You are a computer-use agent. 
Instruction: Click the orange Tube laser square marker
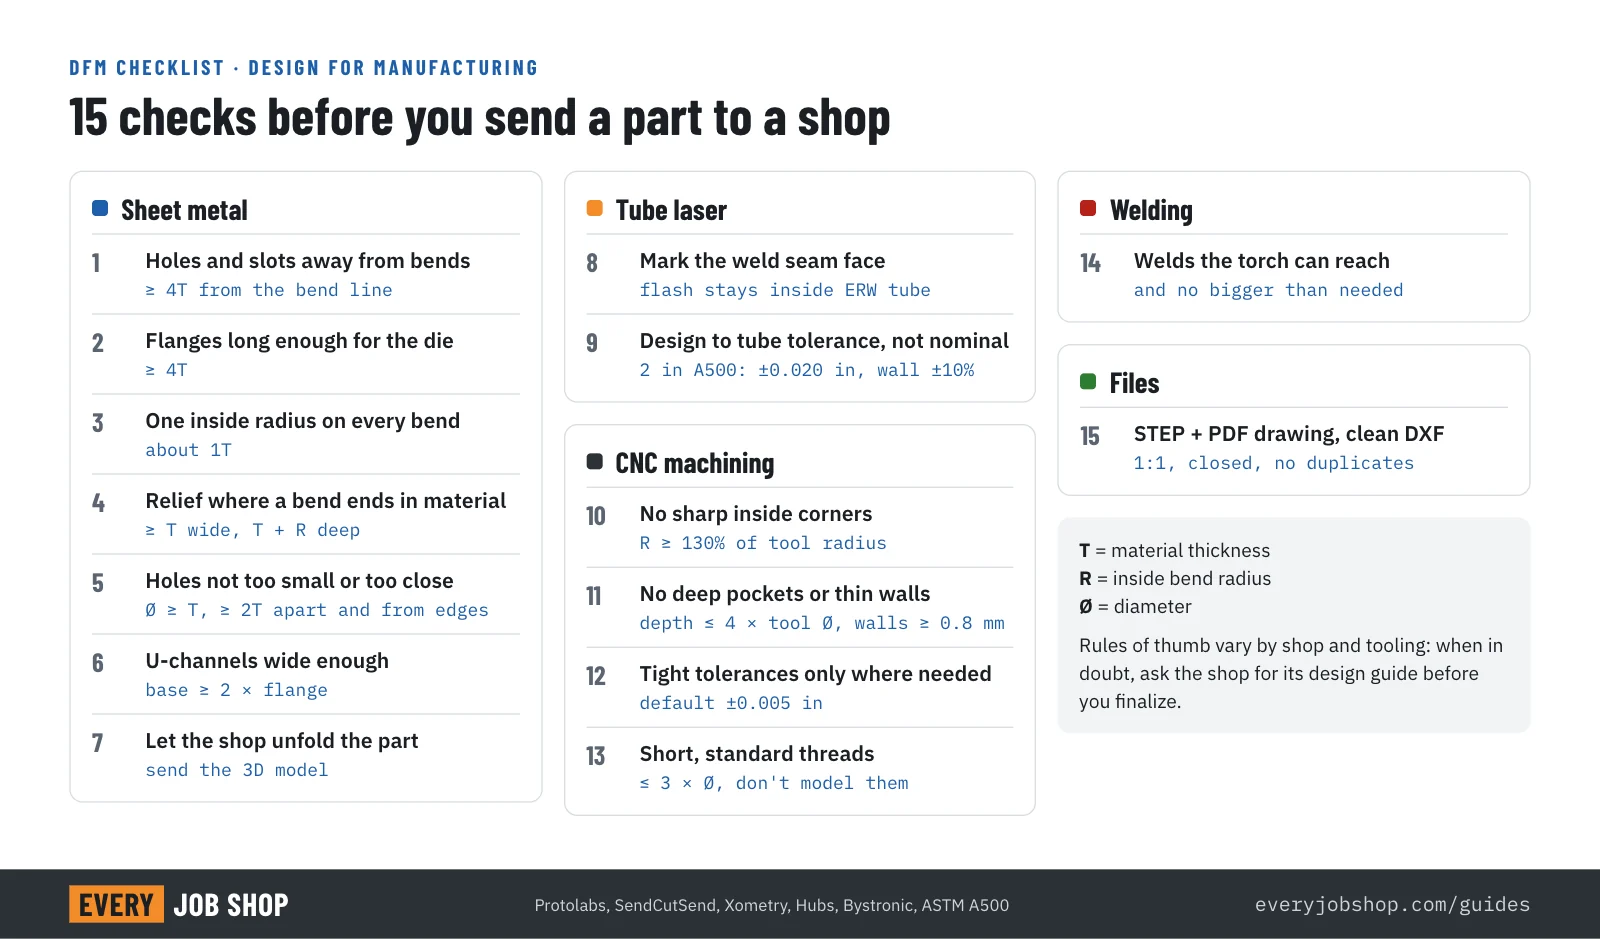594,208
